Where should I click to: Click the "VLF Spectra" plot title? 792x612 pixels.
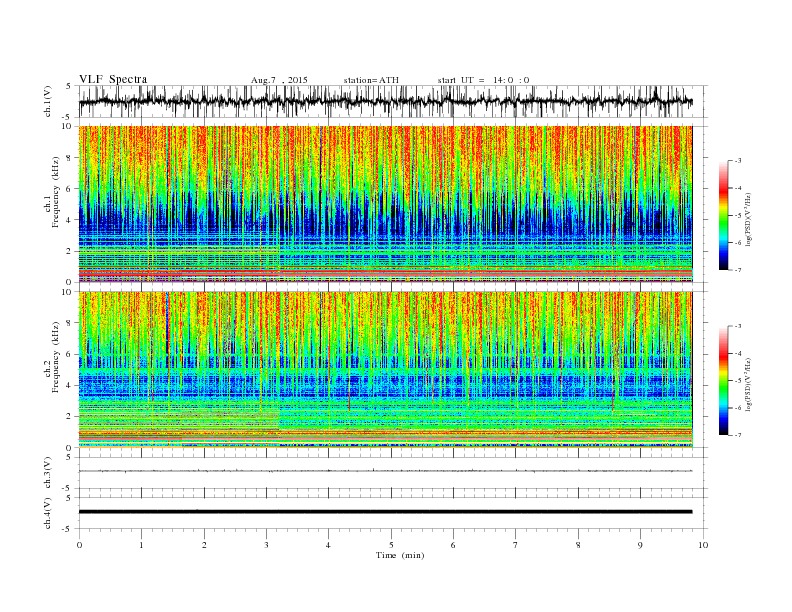coord(113,79)
